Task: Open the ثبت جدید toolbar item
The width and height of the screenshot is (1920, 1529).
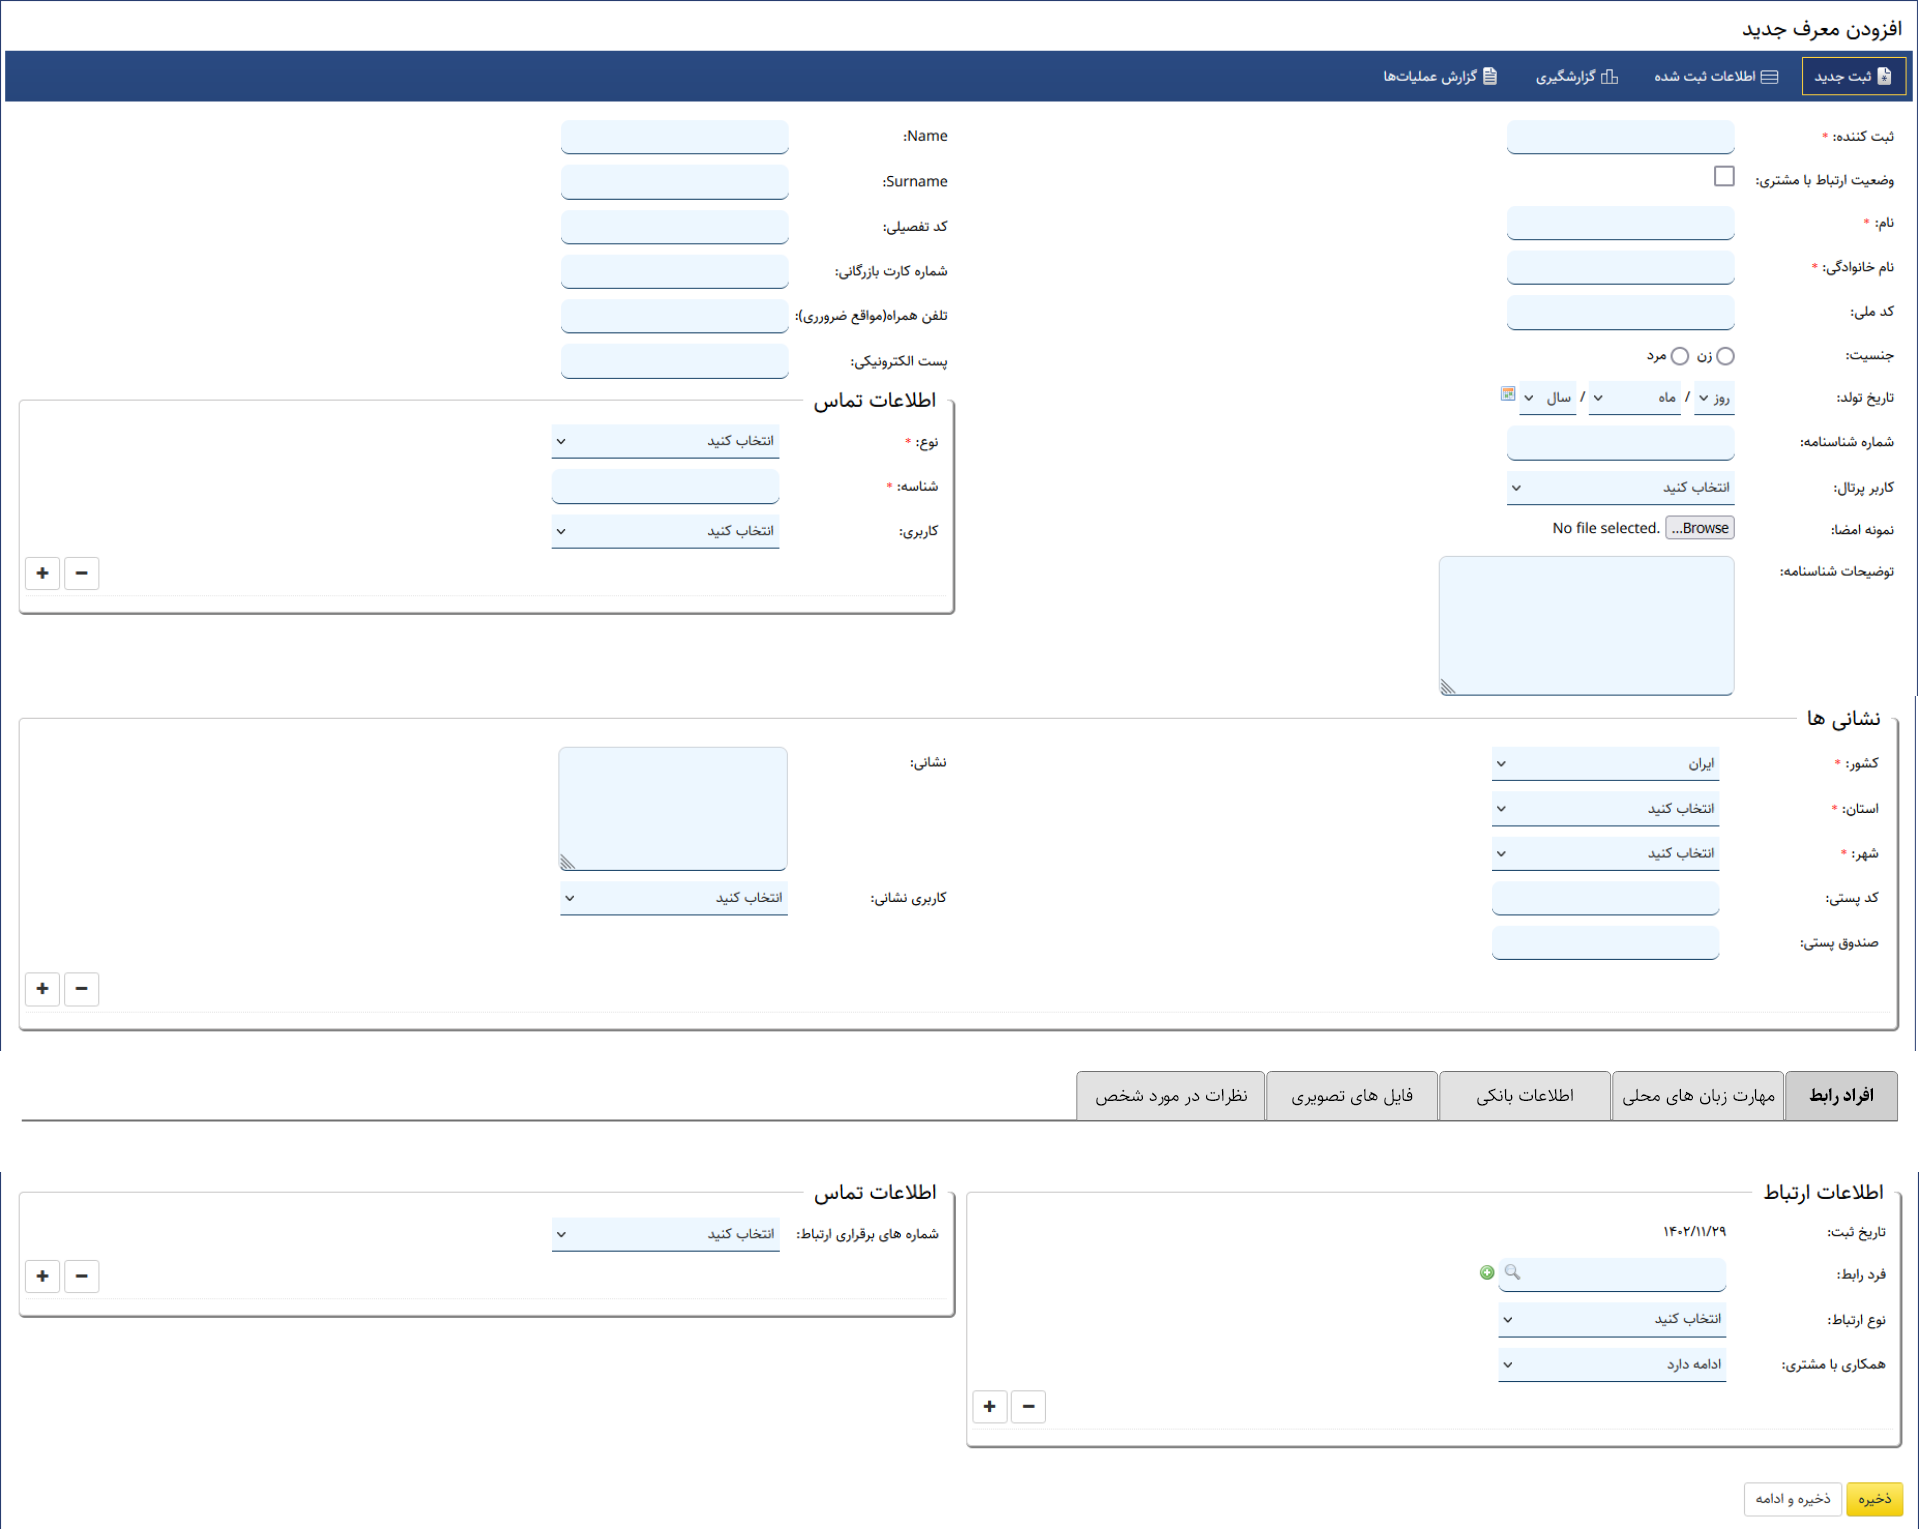Action: click(1853, 77)
